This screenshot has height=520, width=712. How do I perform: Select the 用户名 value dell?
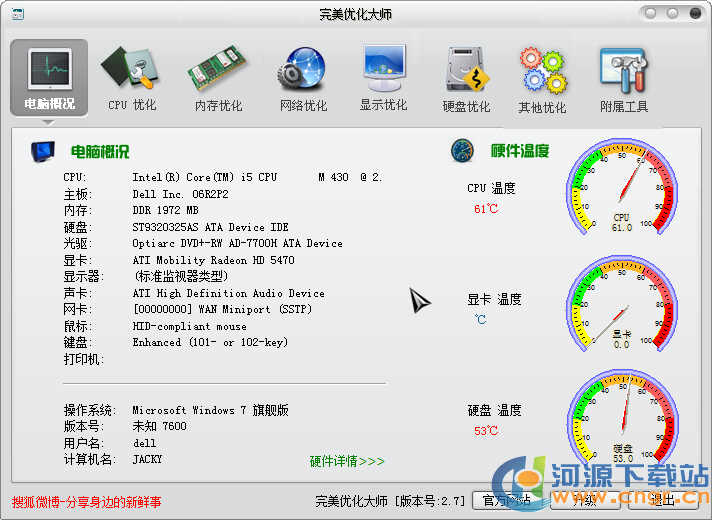(x=144, y=443)
